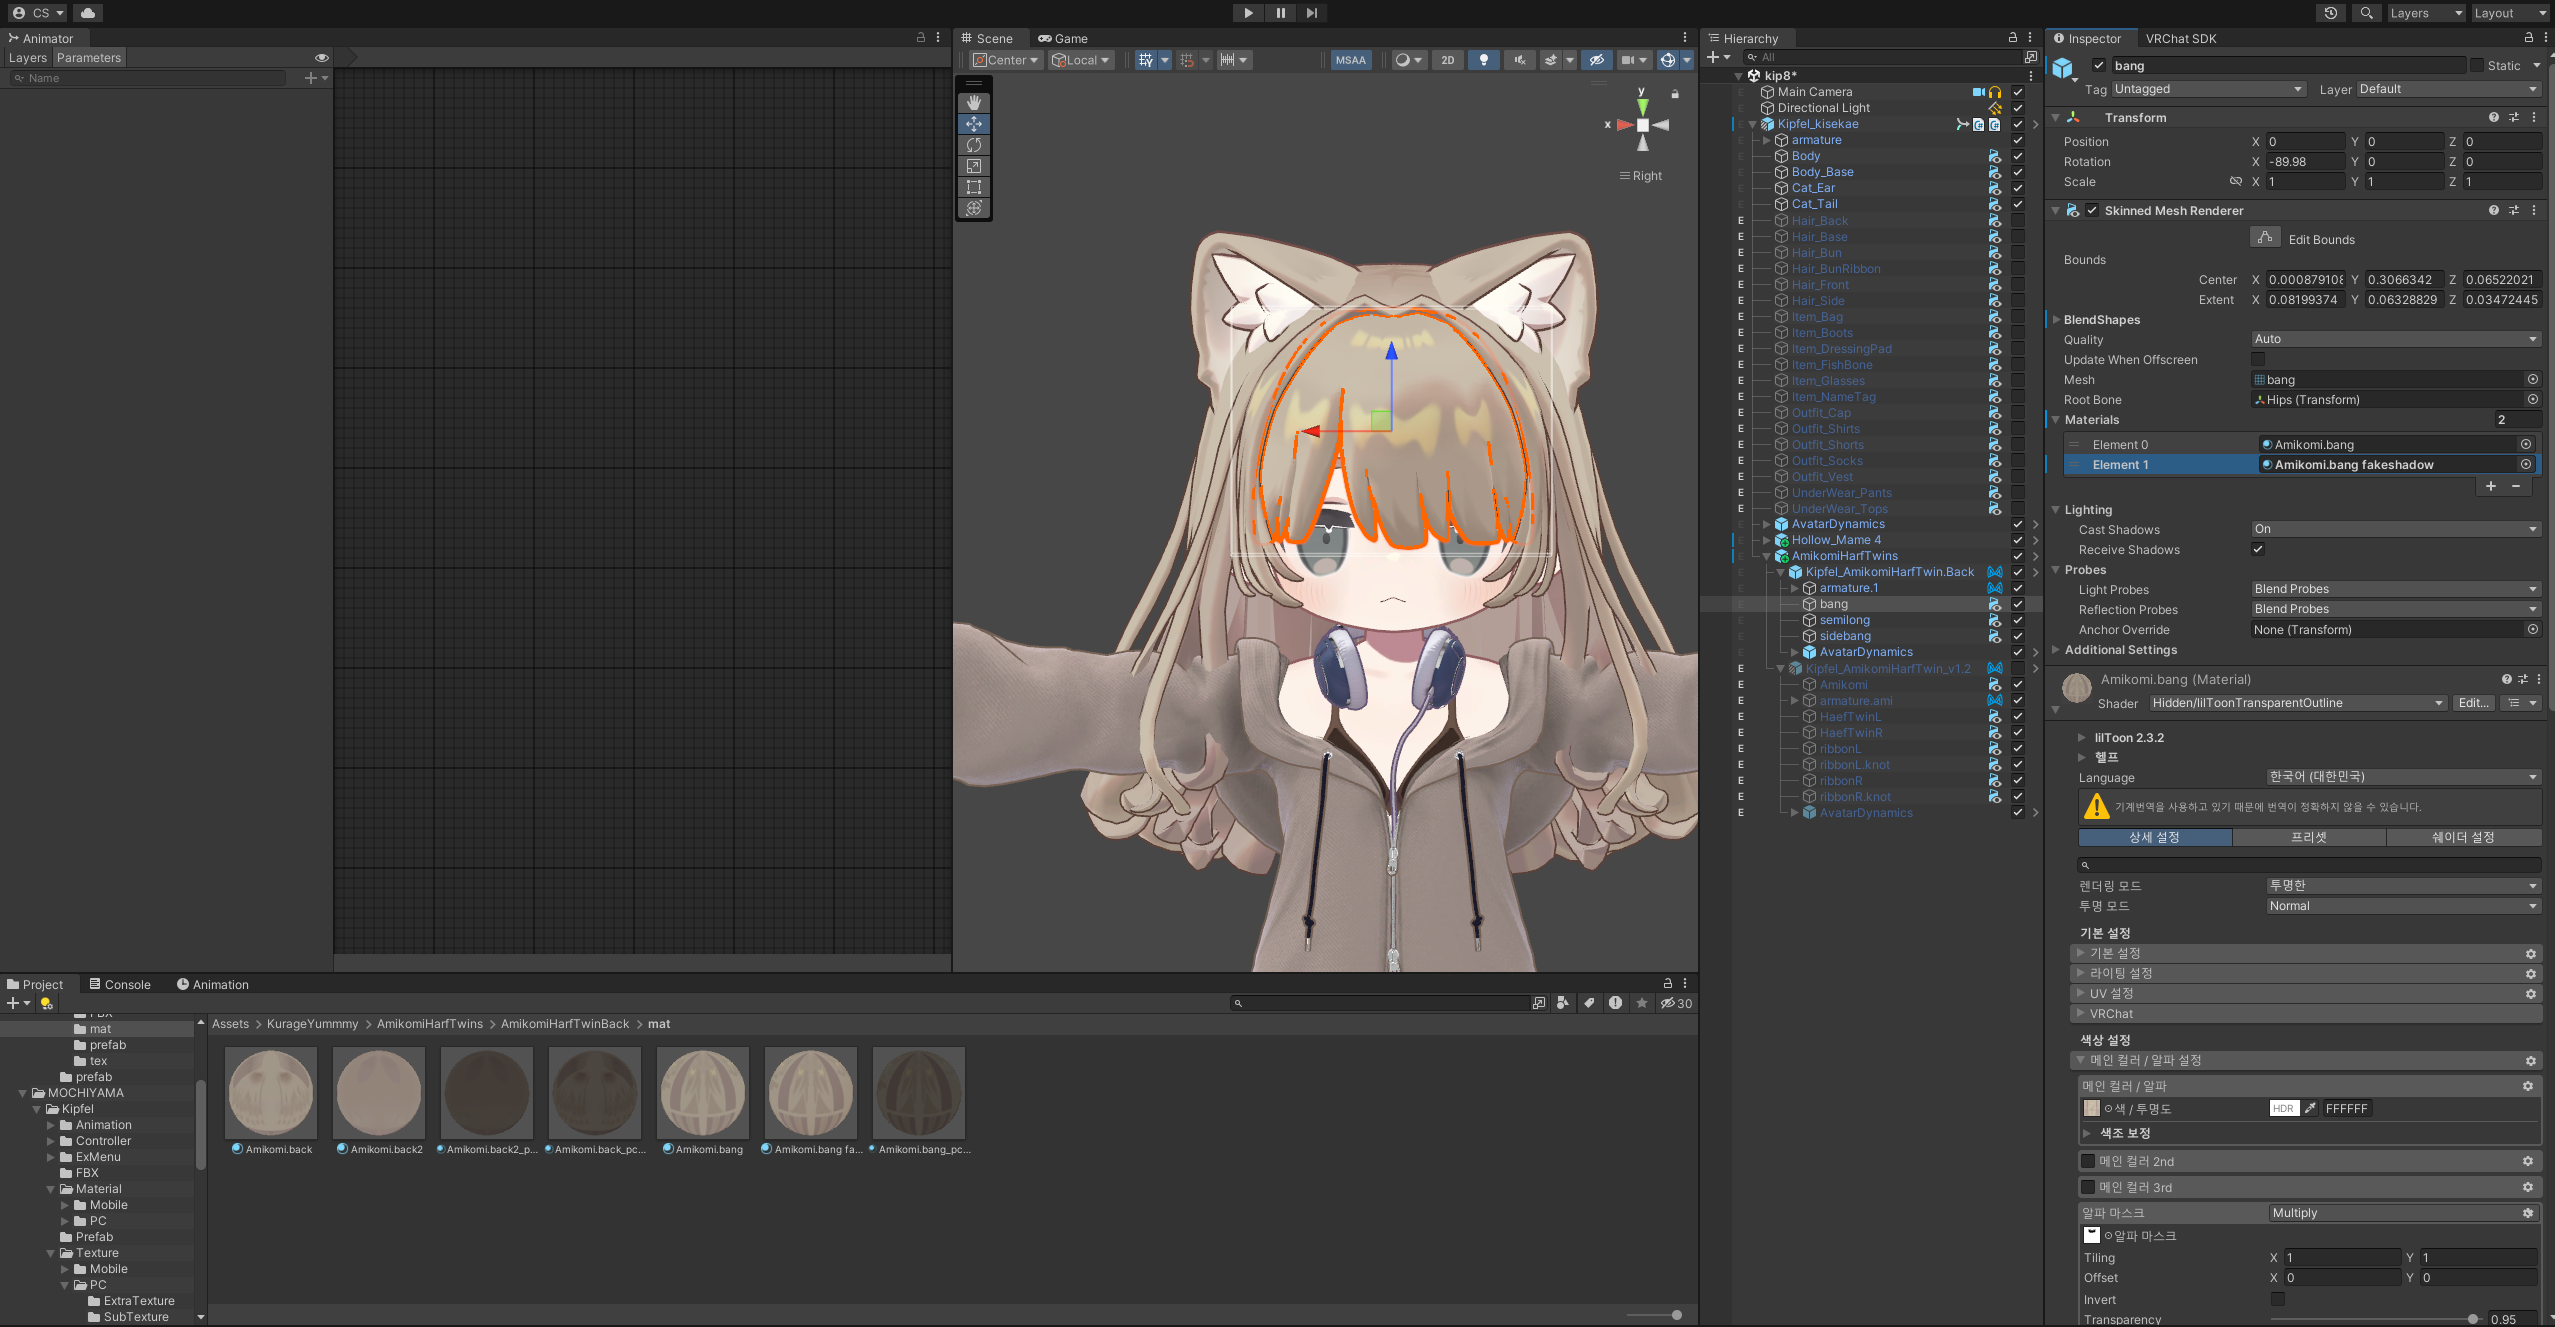Toggle scene lighting bulb icon
The height and width of the screenshot is (1327, 2555).
pyautogui.click(x=1483, y=60)
